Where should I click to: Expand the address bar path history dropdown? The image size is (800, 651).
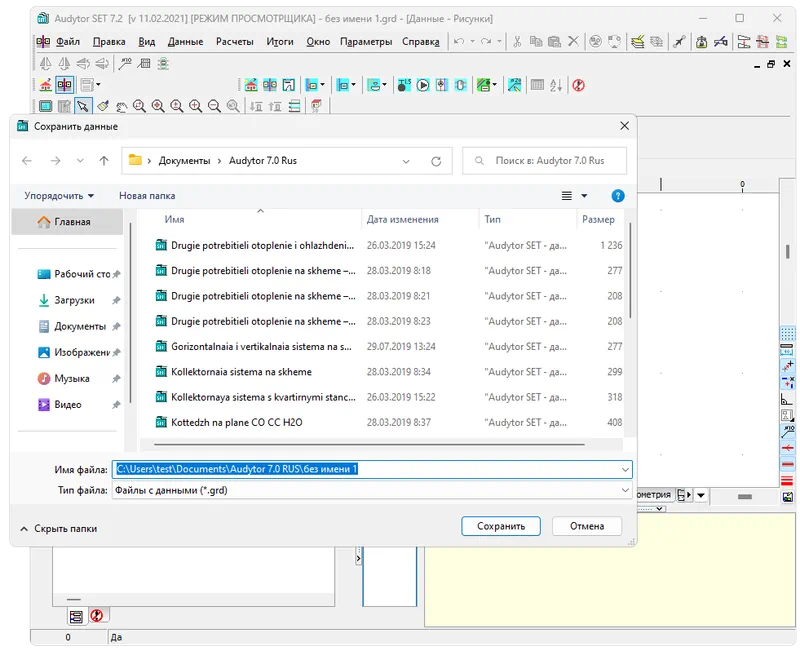[x=406, y=161]
